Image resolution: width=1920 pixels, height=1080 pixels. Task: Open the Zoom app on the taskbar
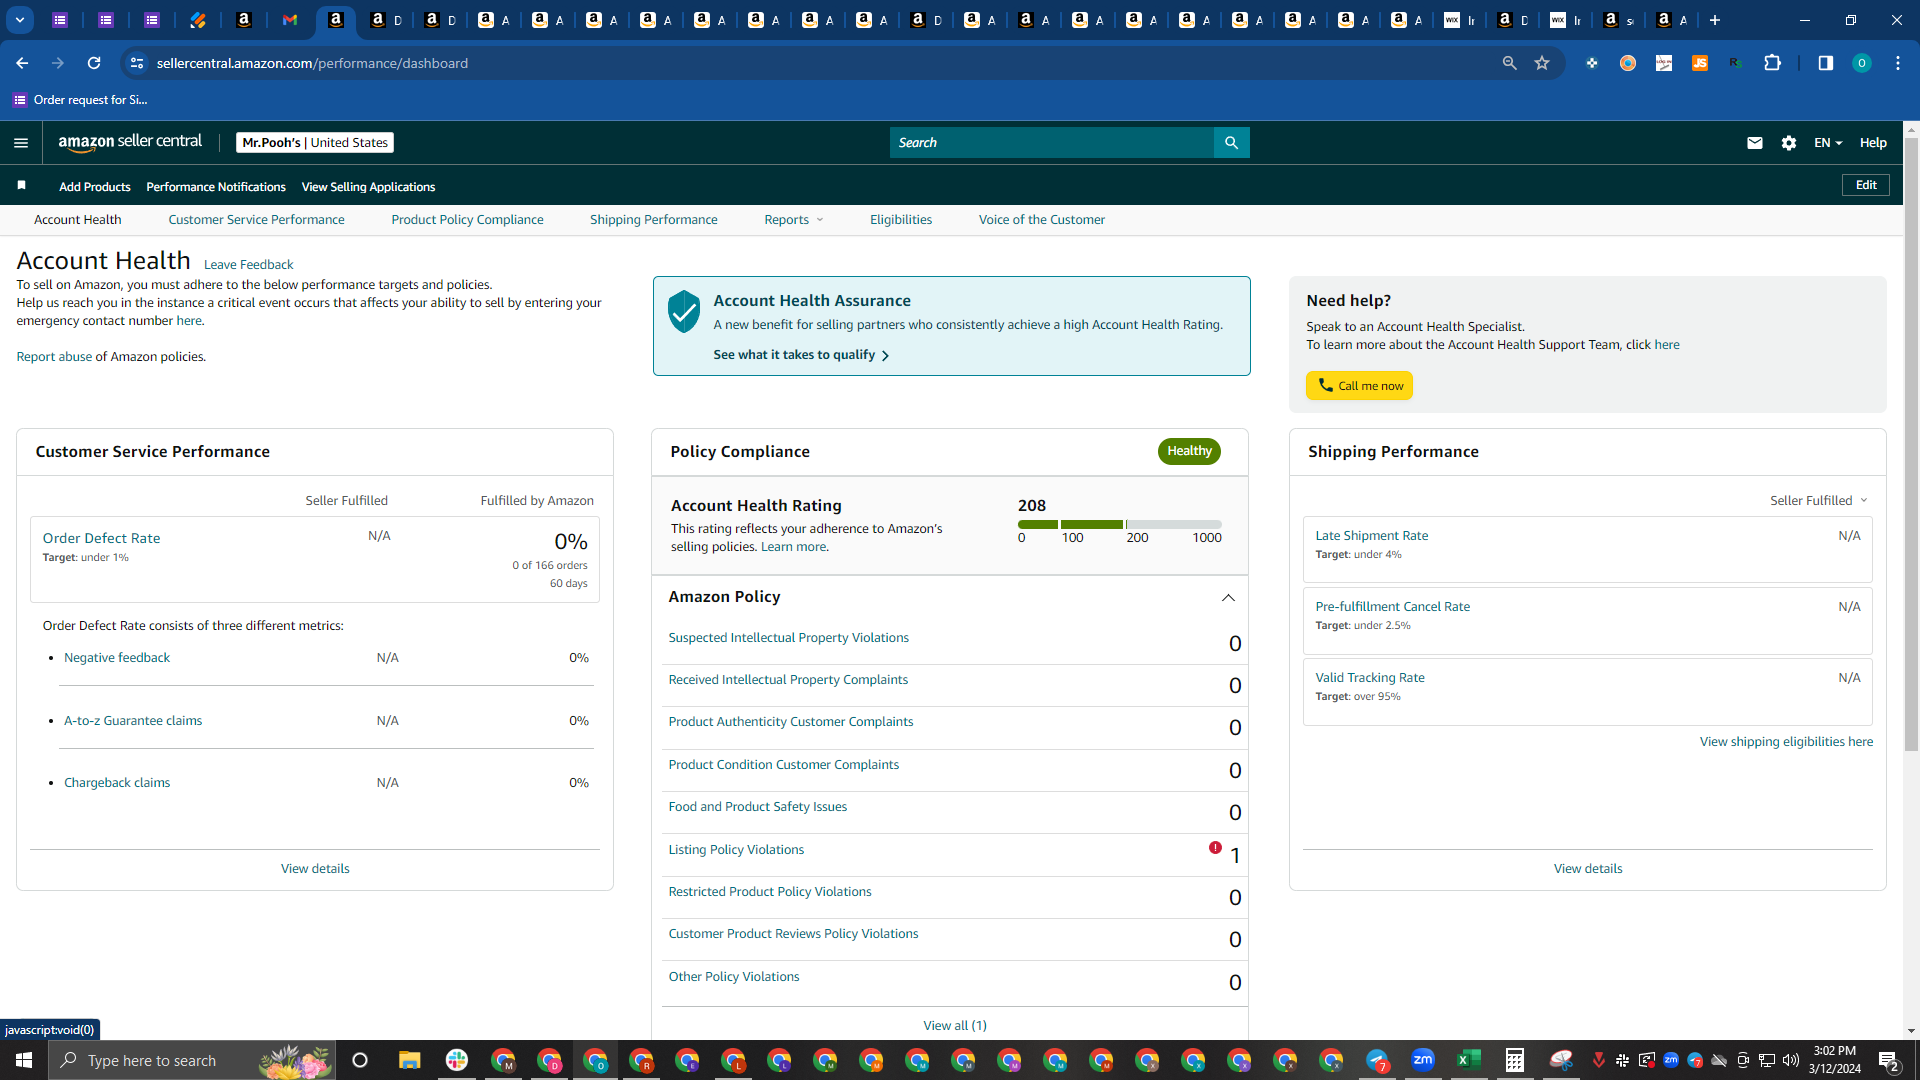(x=1423, y=1060)
